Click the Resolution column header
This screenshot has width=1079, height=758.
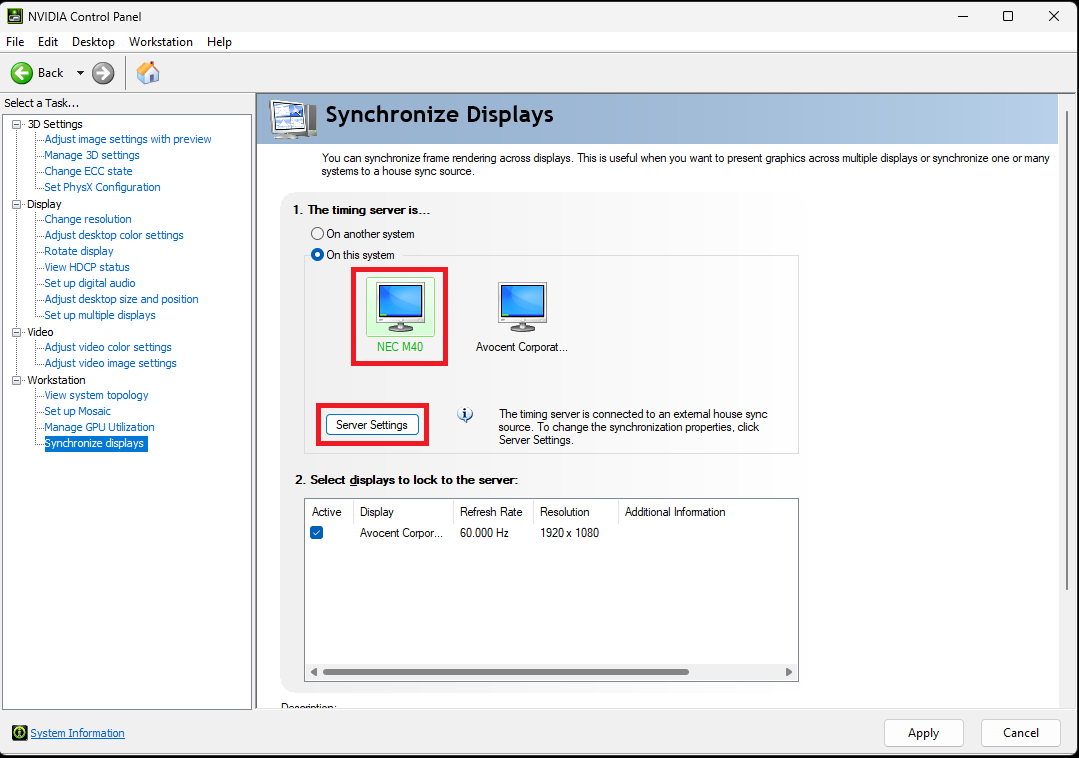click(x=575, y=512)
